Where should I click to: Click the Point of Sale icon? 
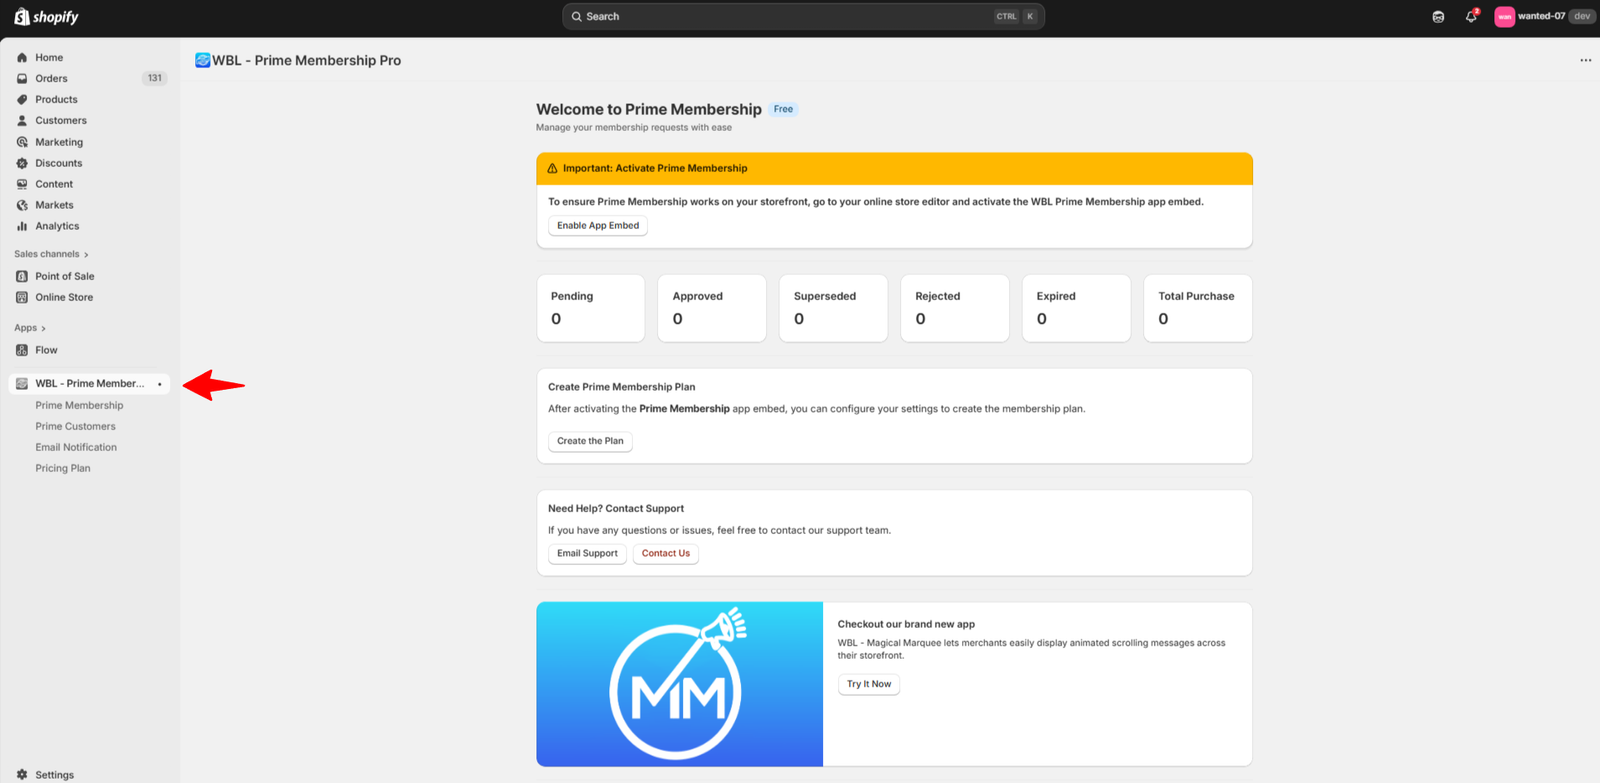22,276
